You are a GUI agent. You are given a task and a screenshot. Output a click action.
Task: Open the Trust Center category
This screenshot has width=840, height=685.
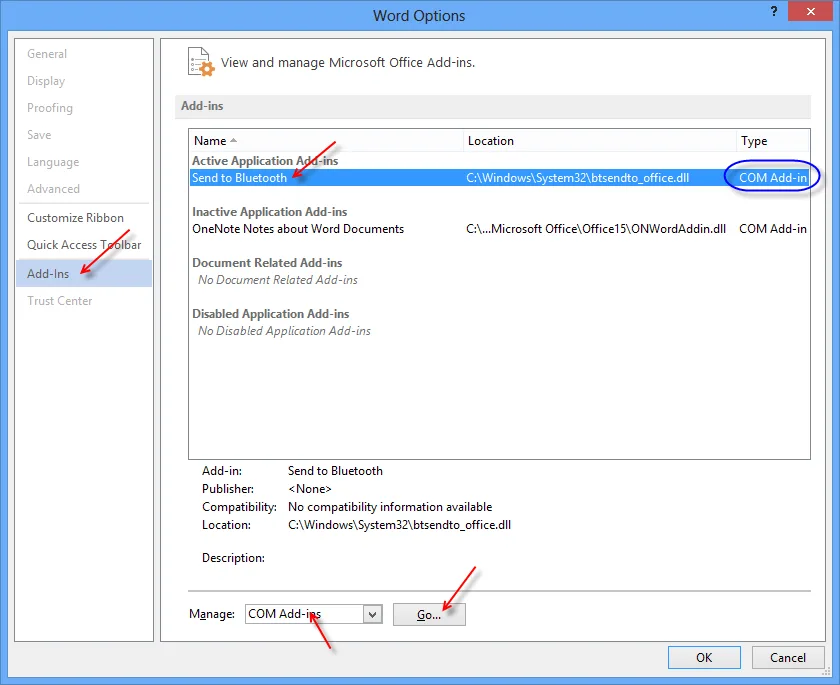(60, 301)
